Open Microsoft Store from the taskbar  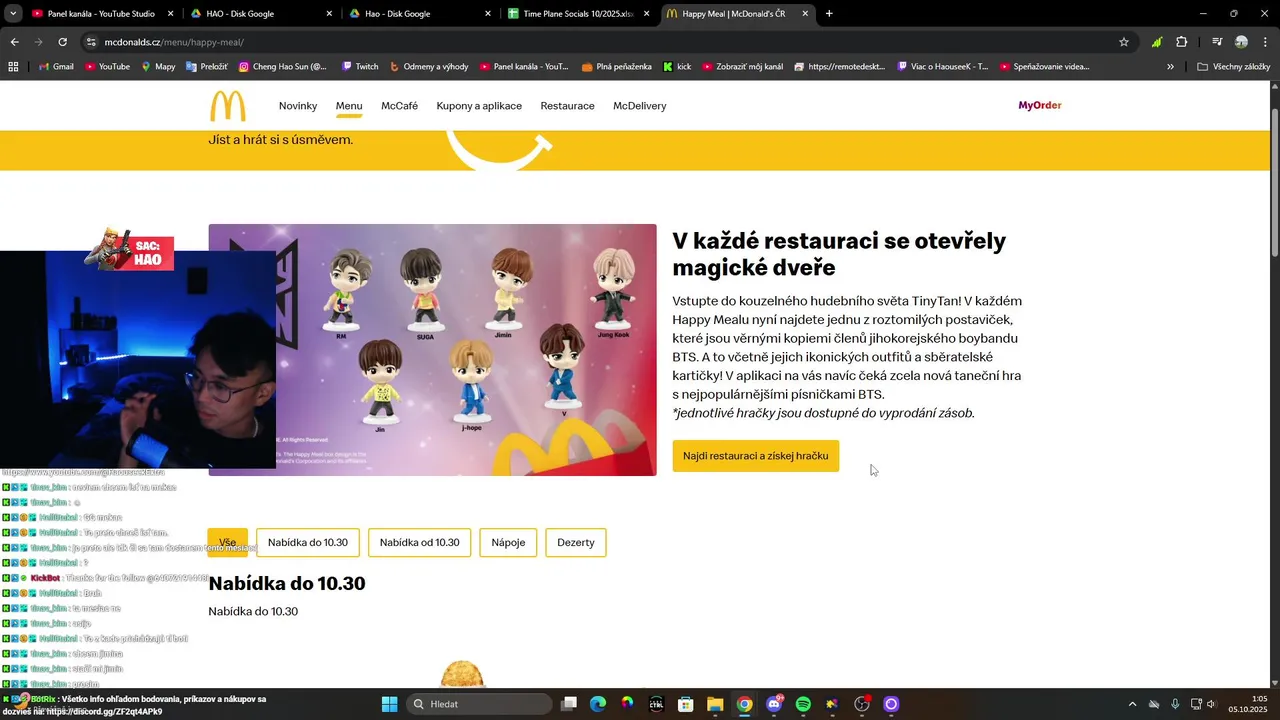click(686, 704)
